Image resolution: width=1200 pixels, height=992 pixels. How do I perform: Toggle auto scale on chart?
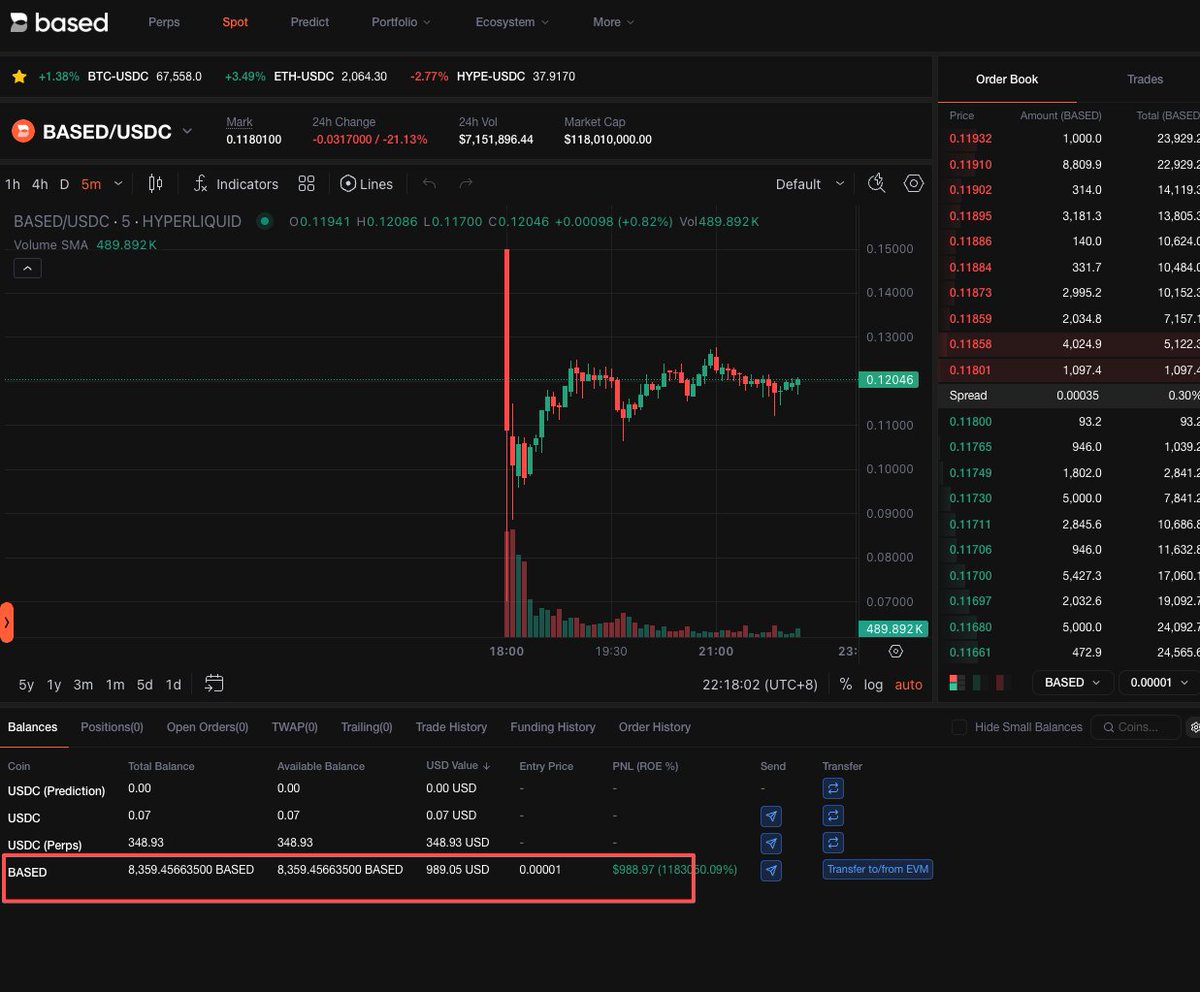[908, 685]
